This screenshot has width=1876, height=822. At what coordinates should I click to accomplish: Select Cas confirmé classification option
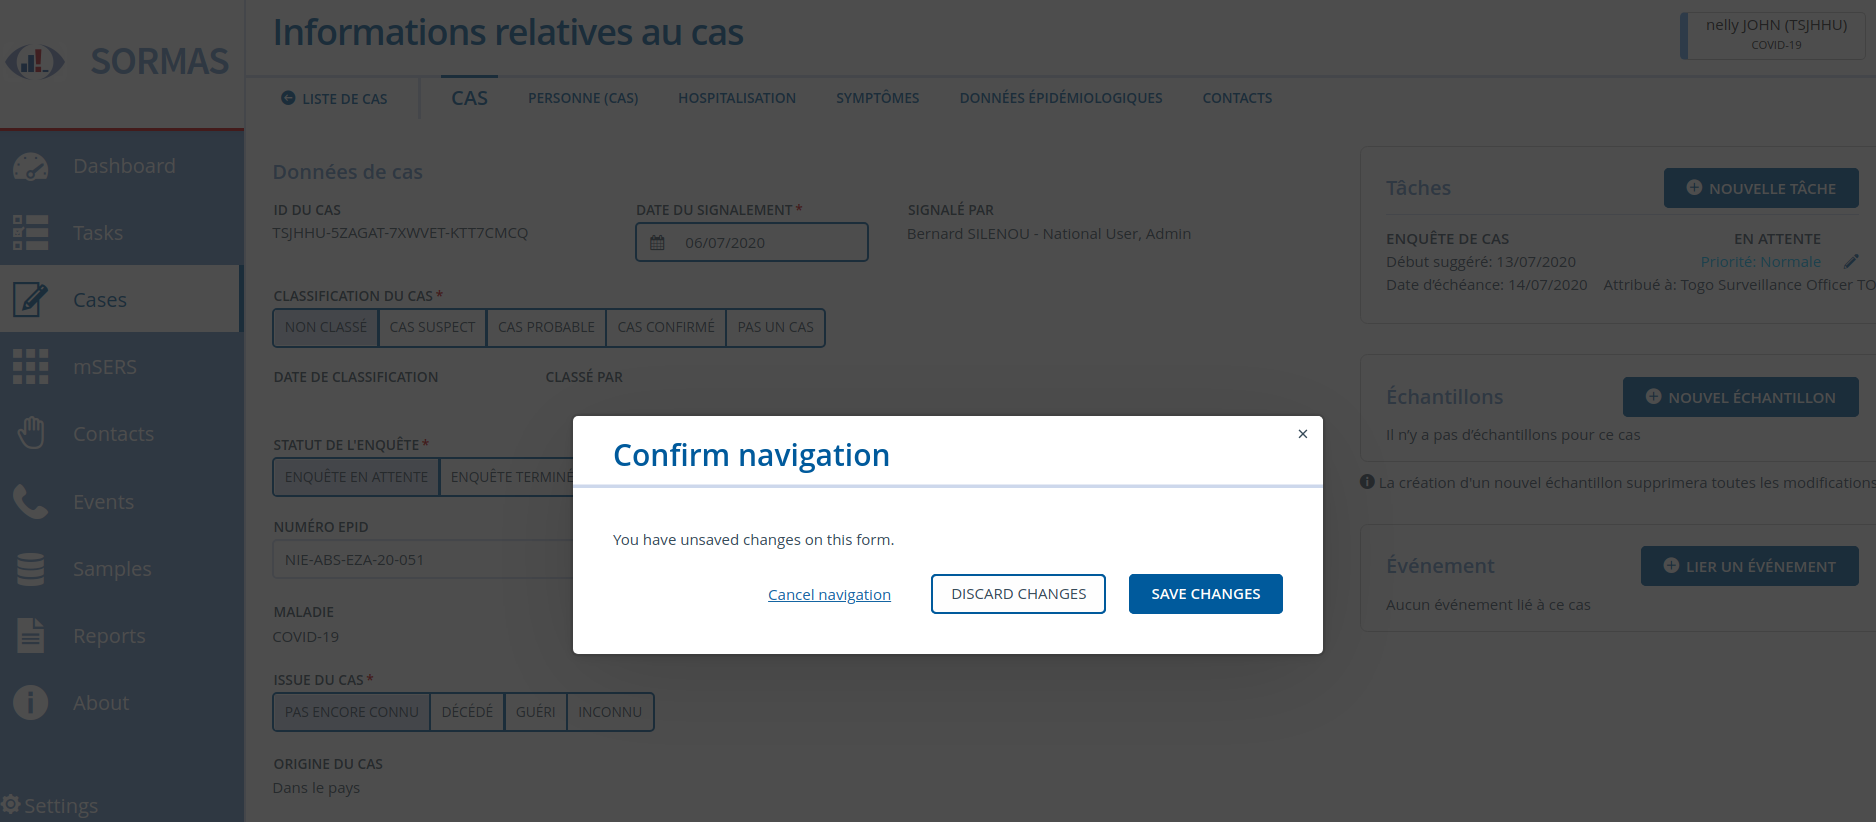[x=666, y=327]
